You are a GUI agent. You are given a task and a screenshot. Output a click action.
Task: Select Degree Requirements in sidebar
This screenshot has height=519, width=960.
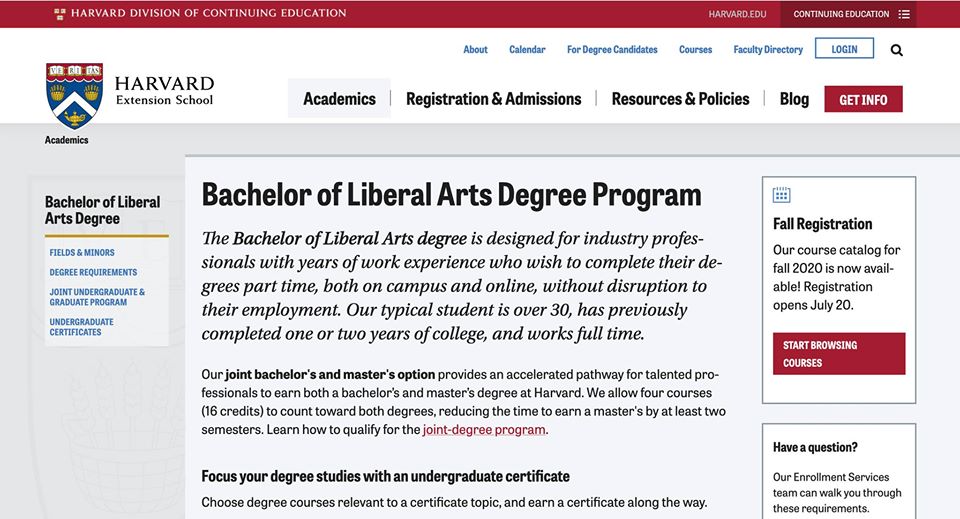(93, 272)
